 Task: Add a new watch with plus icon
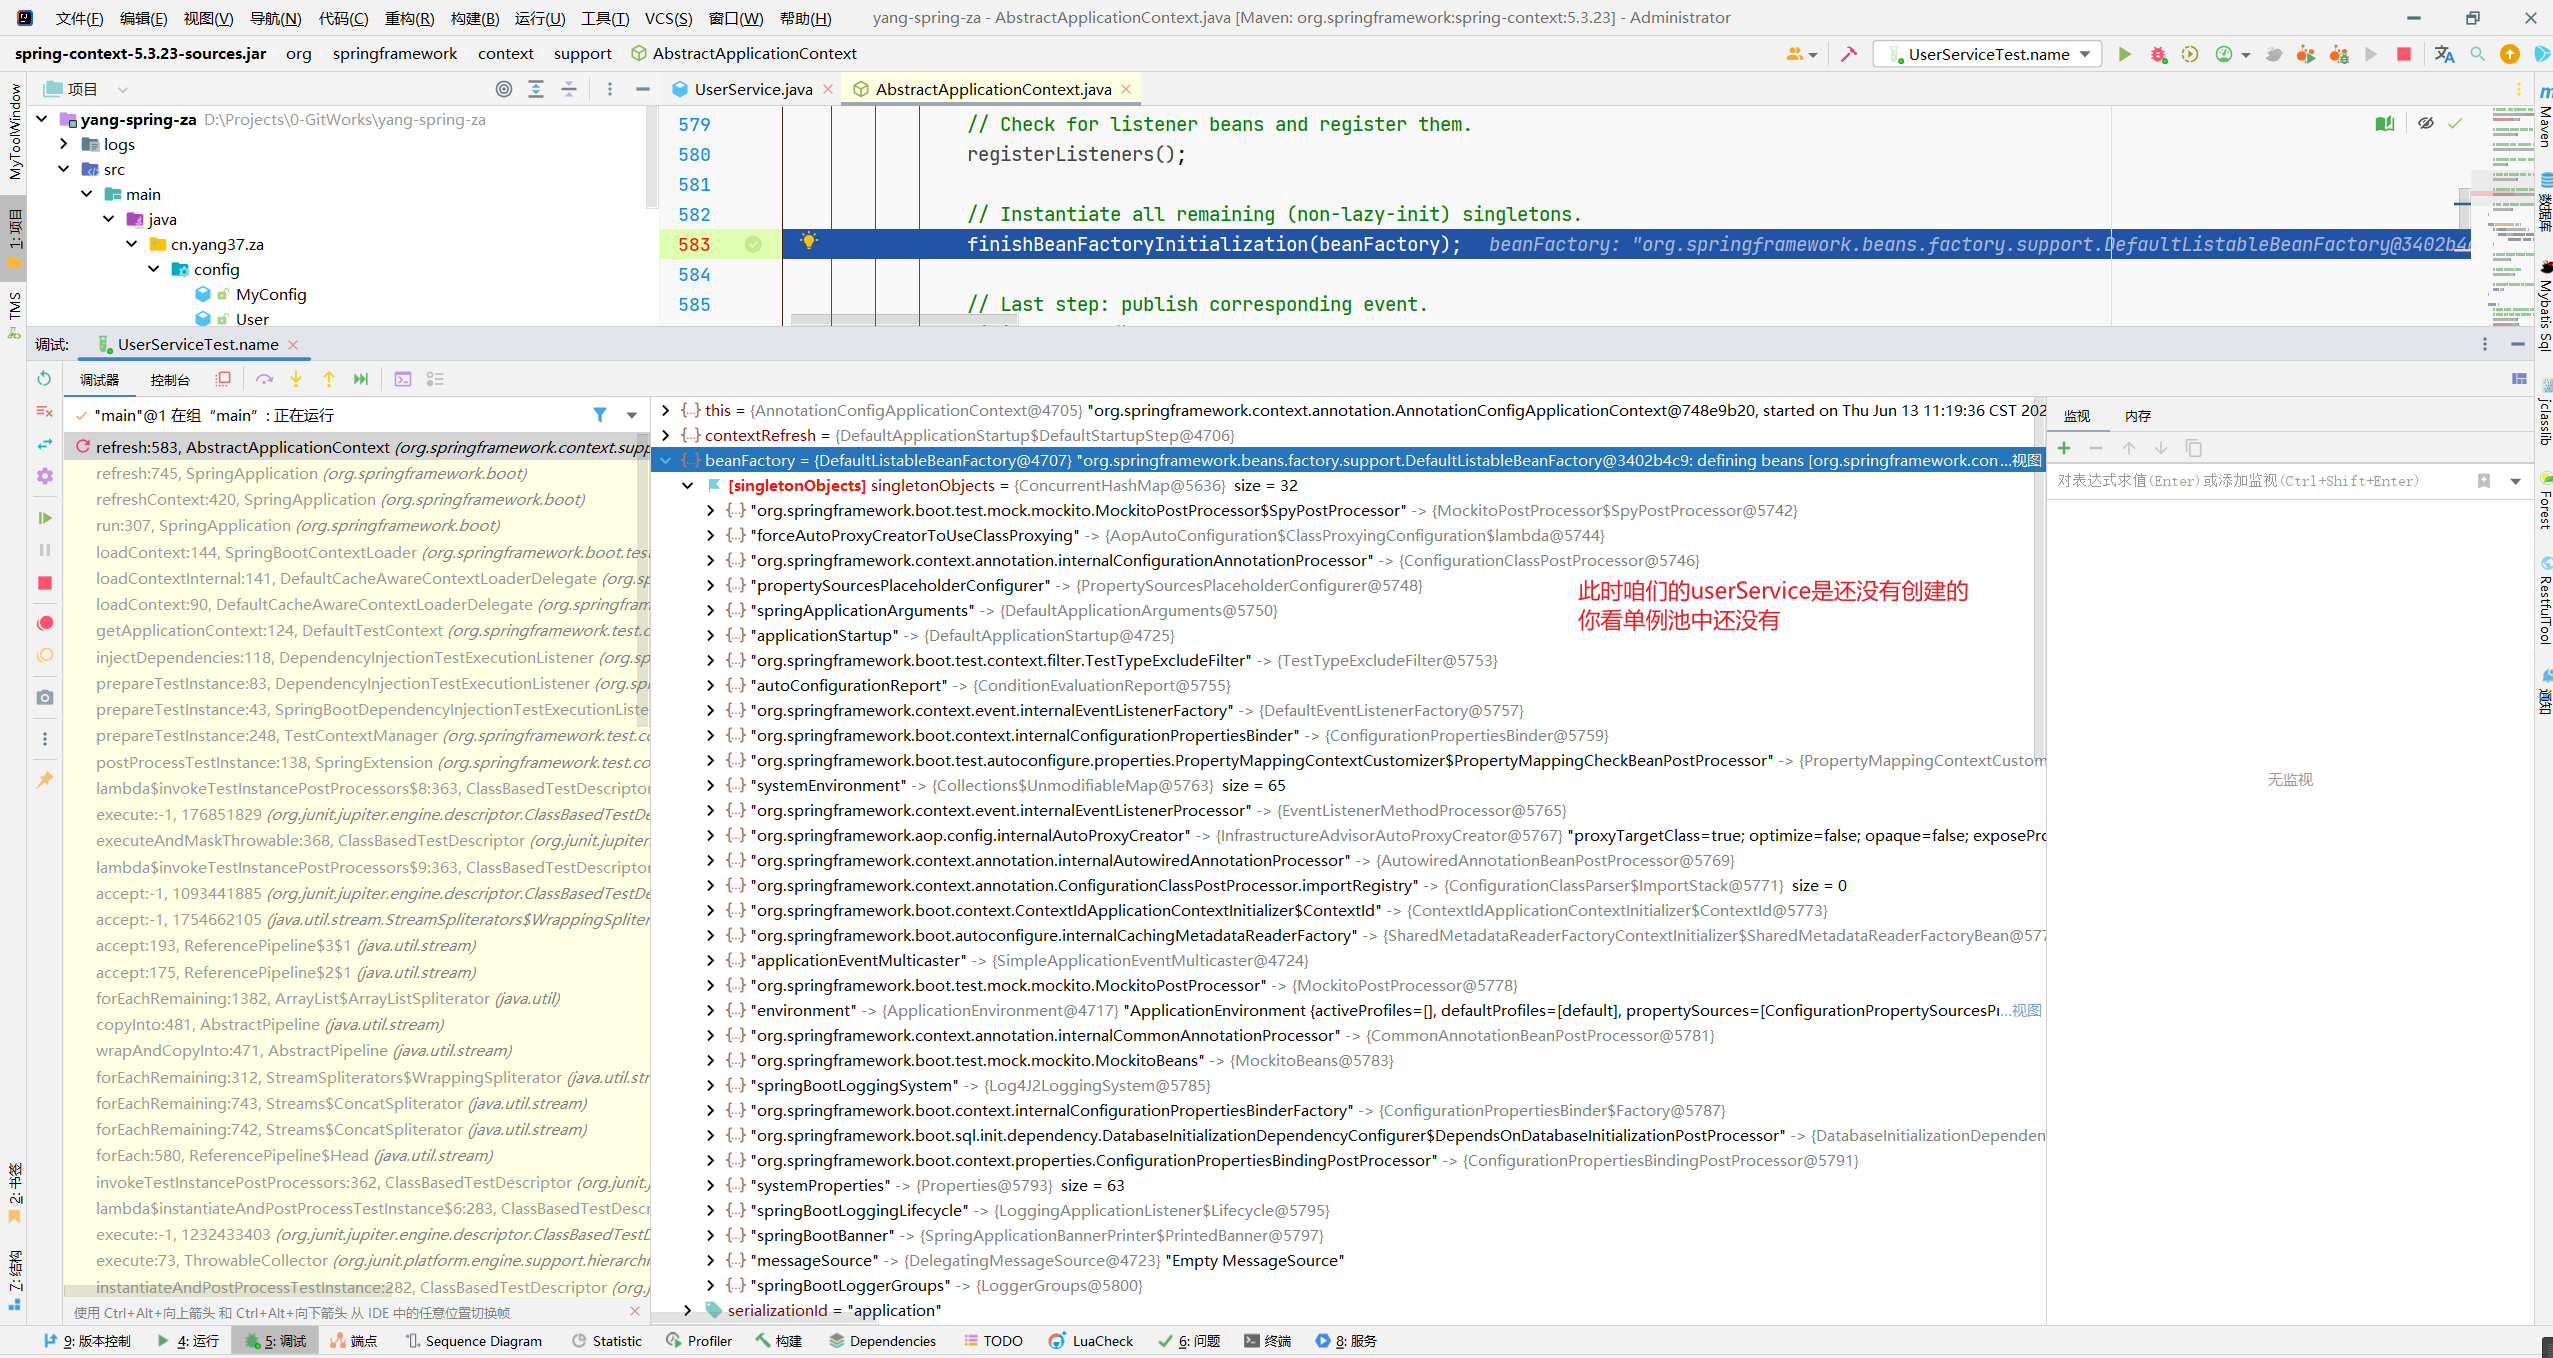[2064, 448]
